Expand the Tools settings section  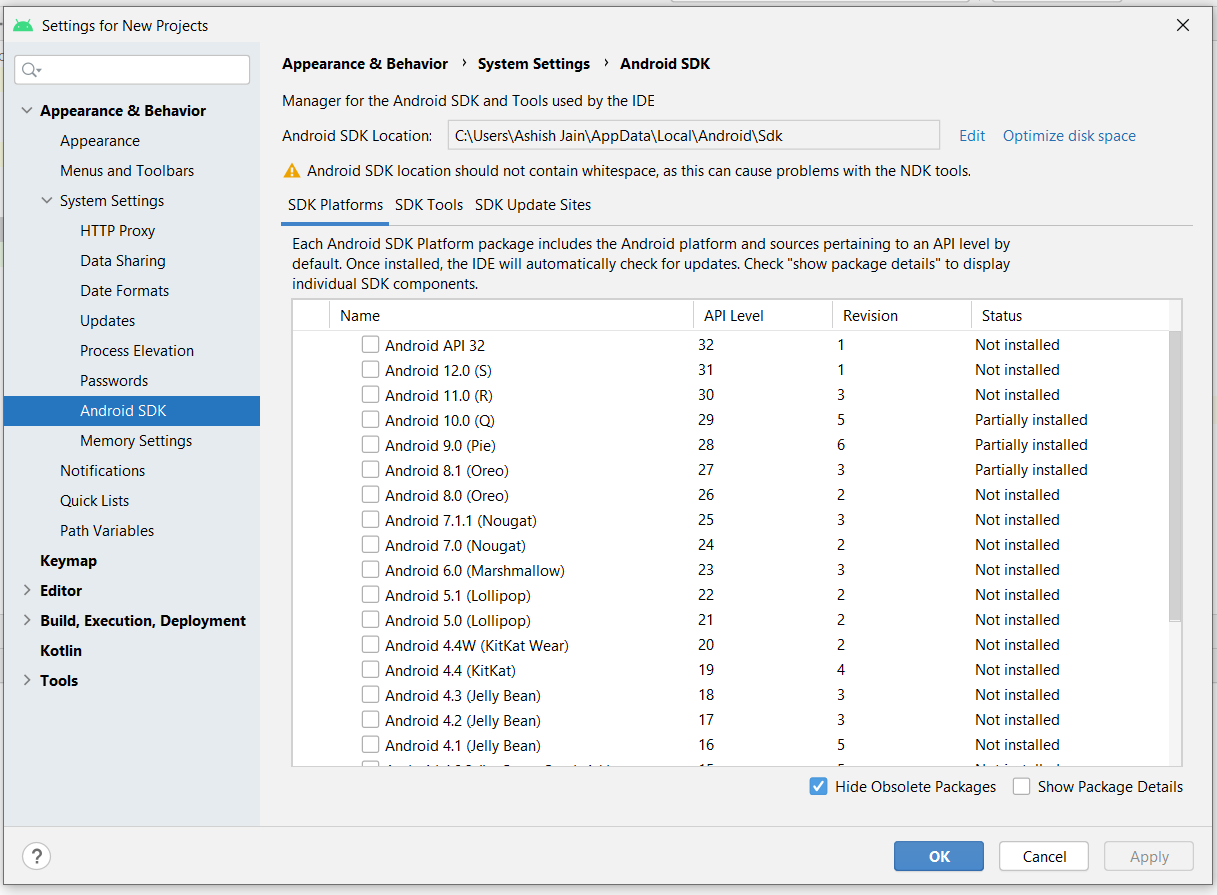click(x=27, y=681)
